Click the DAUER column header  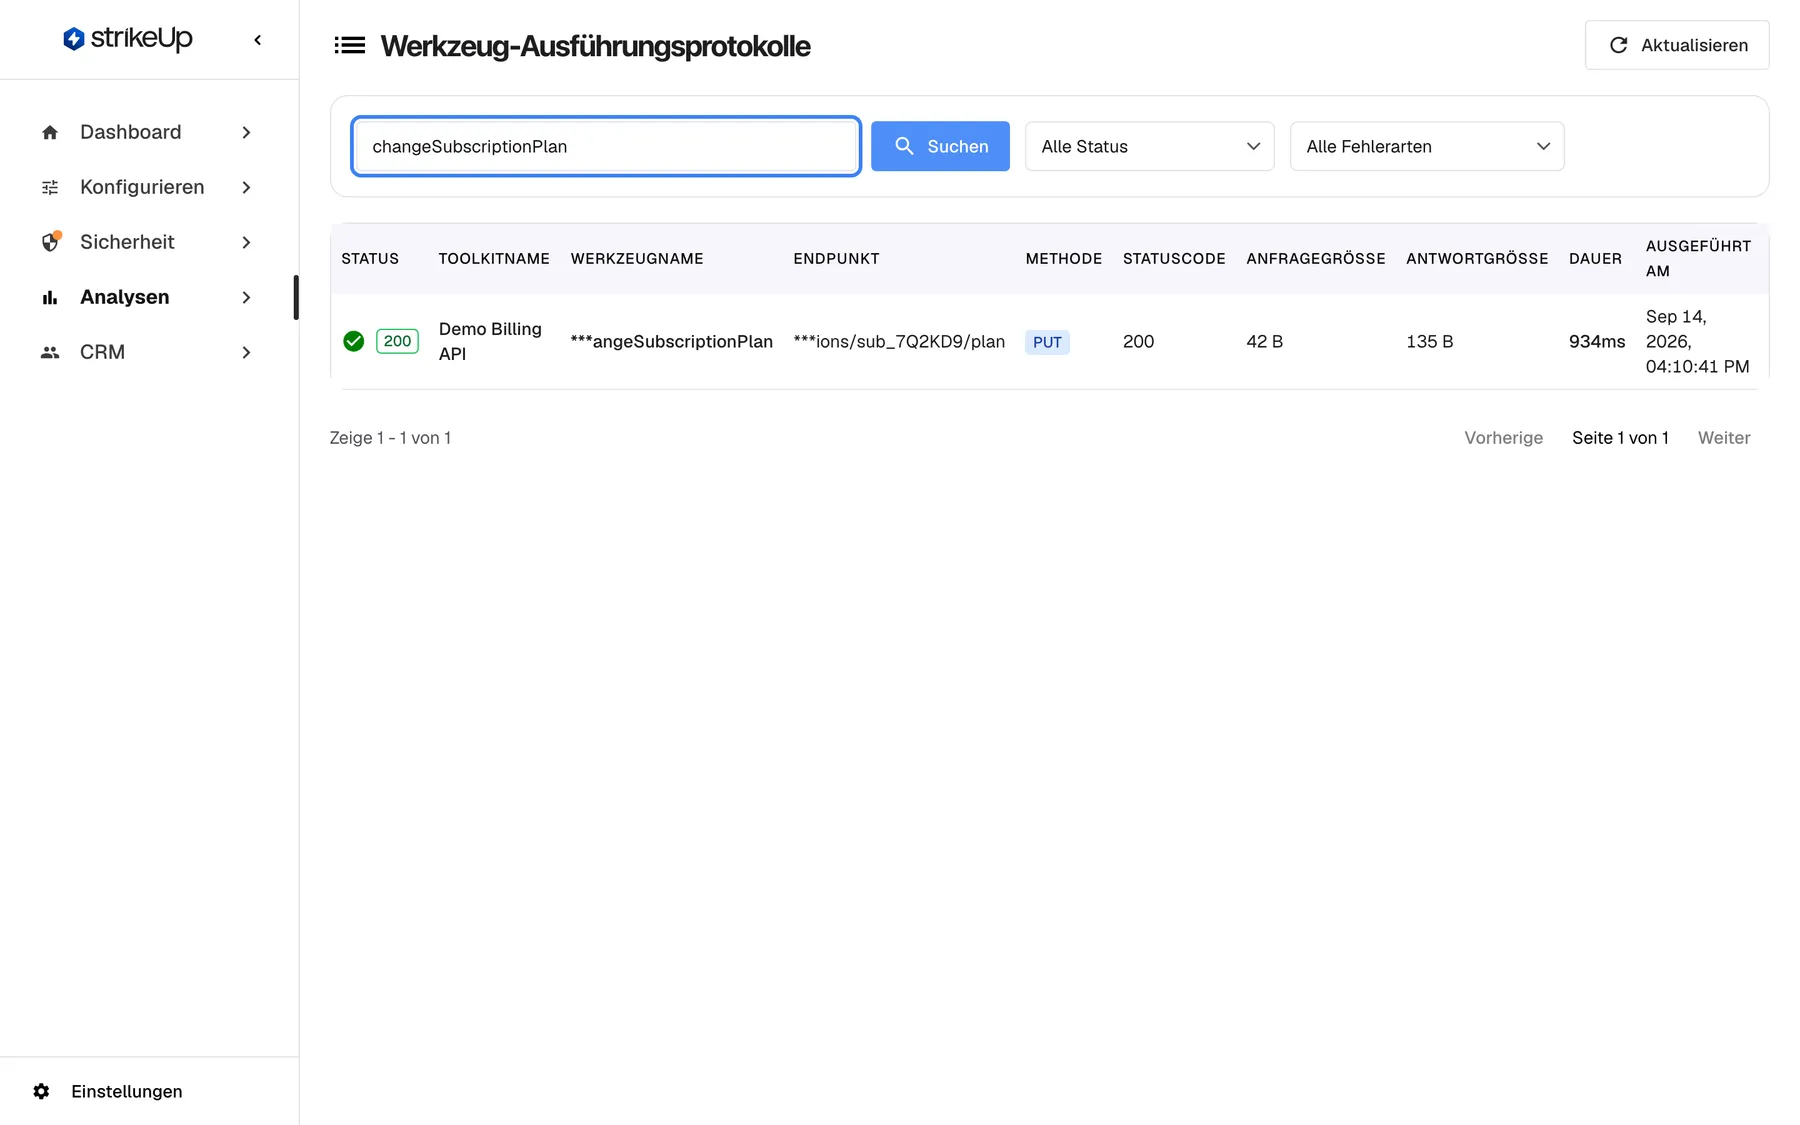point(1595,258)
